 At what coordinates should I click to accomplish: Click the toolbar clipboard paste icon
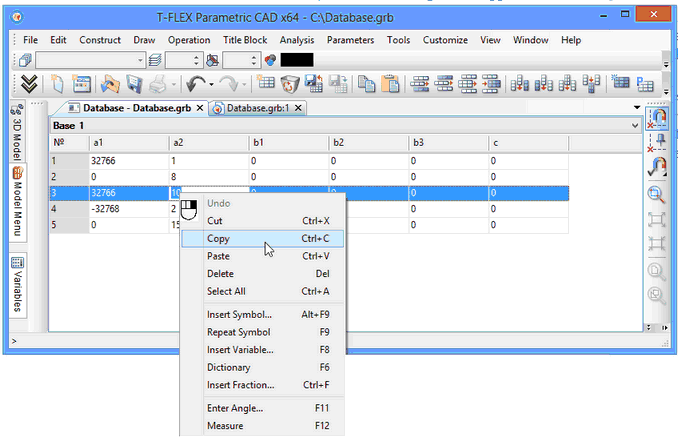[x=390, y=83]
